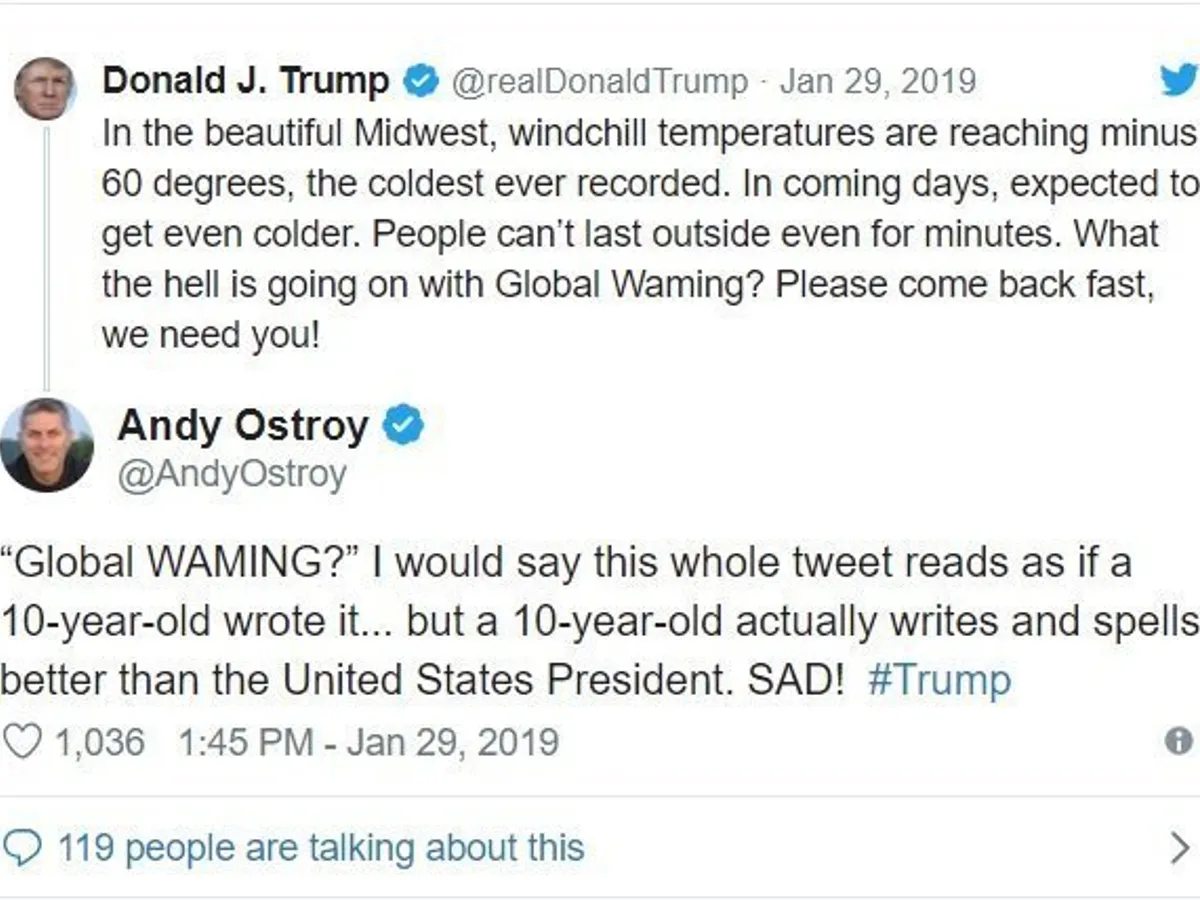Click the Jan 29, 2019 date on Trump's tweet
The width and height of the screenshot is (1200, 900).
pos(877,82)
